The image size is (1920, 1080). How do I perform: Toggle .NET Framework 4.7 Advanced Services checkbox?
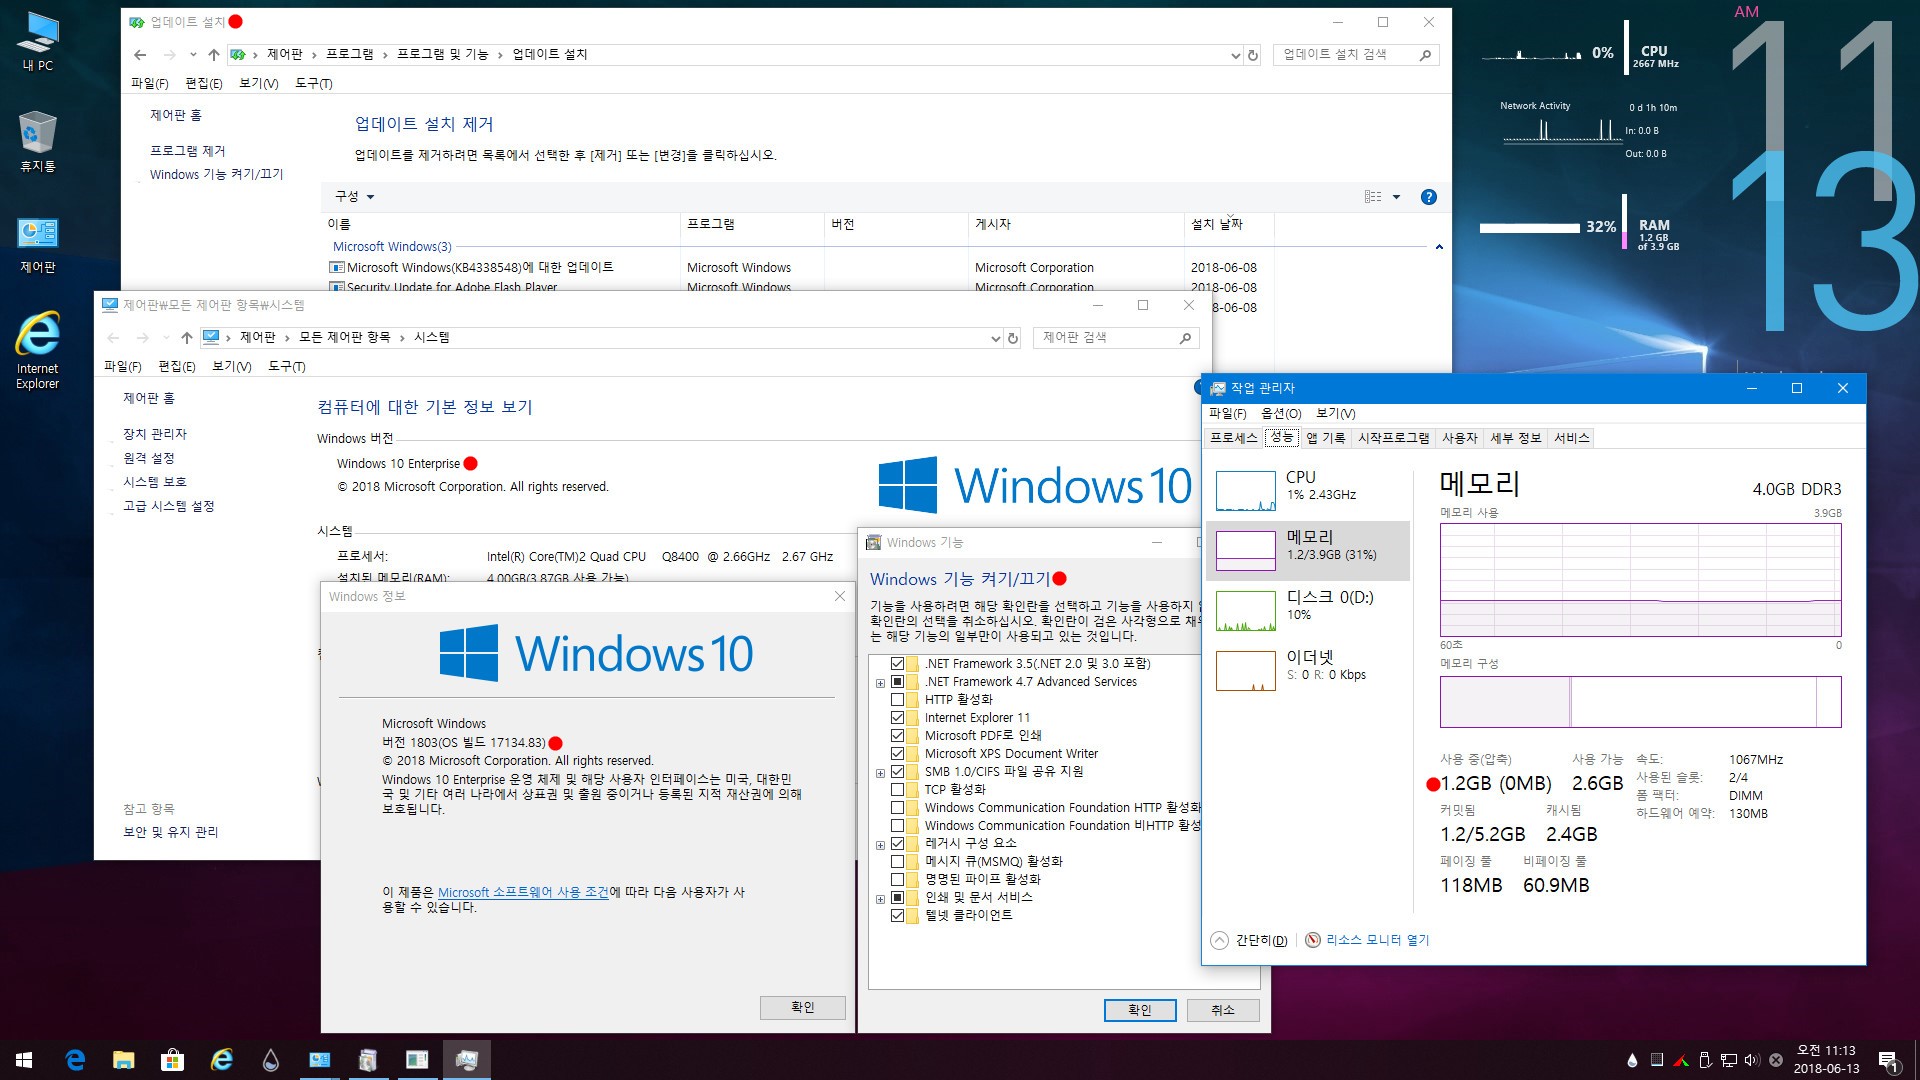click(897, 682)
